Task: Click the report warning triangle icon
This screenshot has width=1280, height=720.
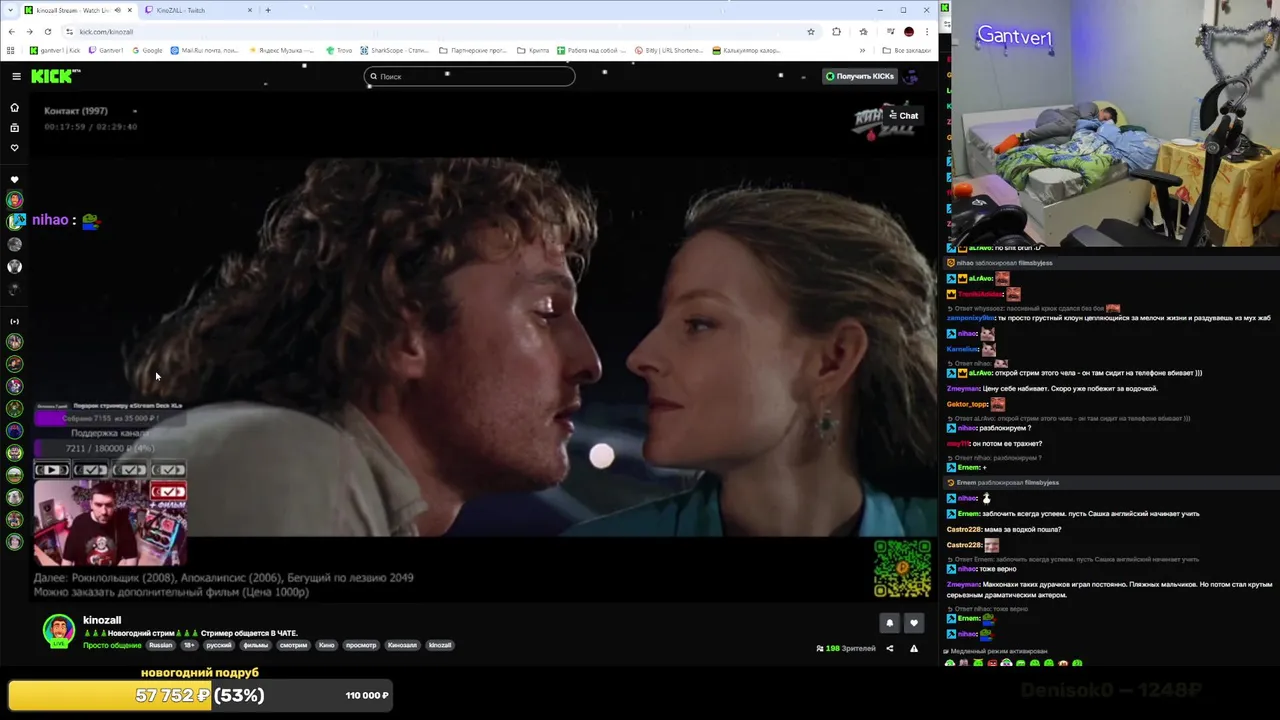Action: coord(913,648)
